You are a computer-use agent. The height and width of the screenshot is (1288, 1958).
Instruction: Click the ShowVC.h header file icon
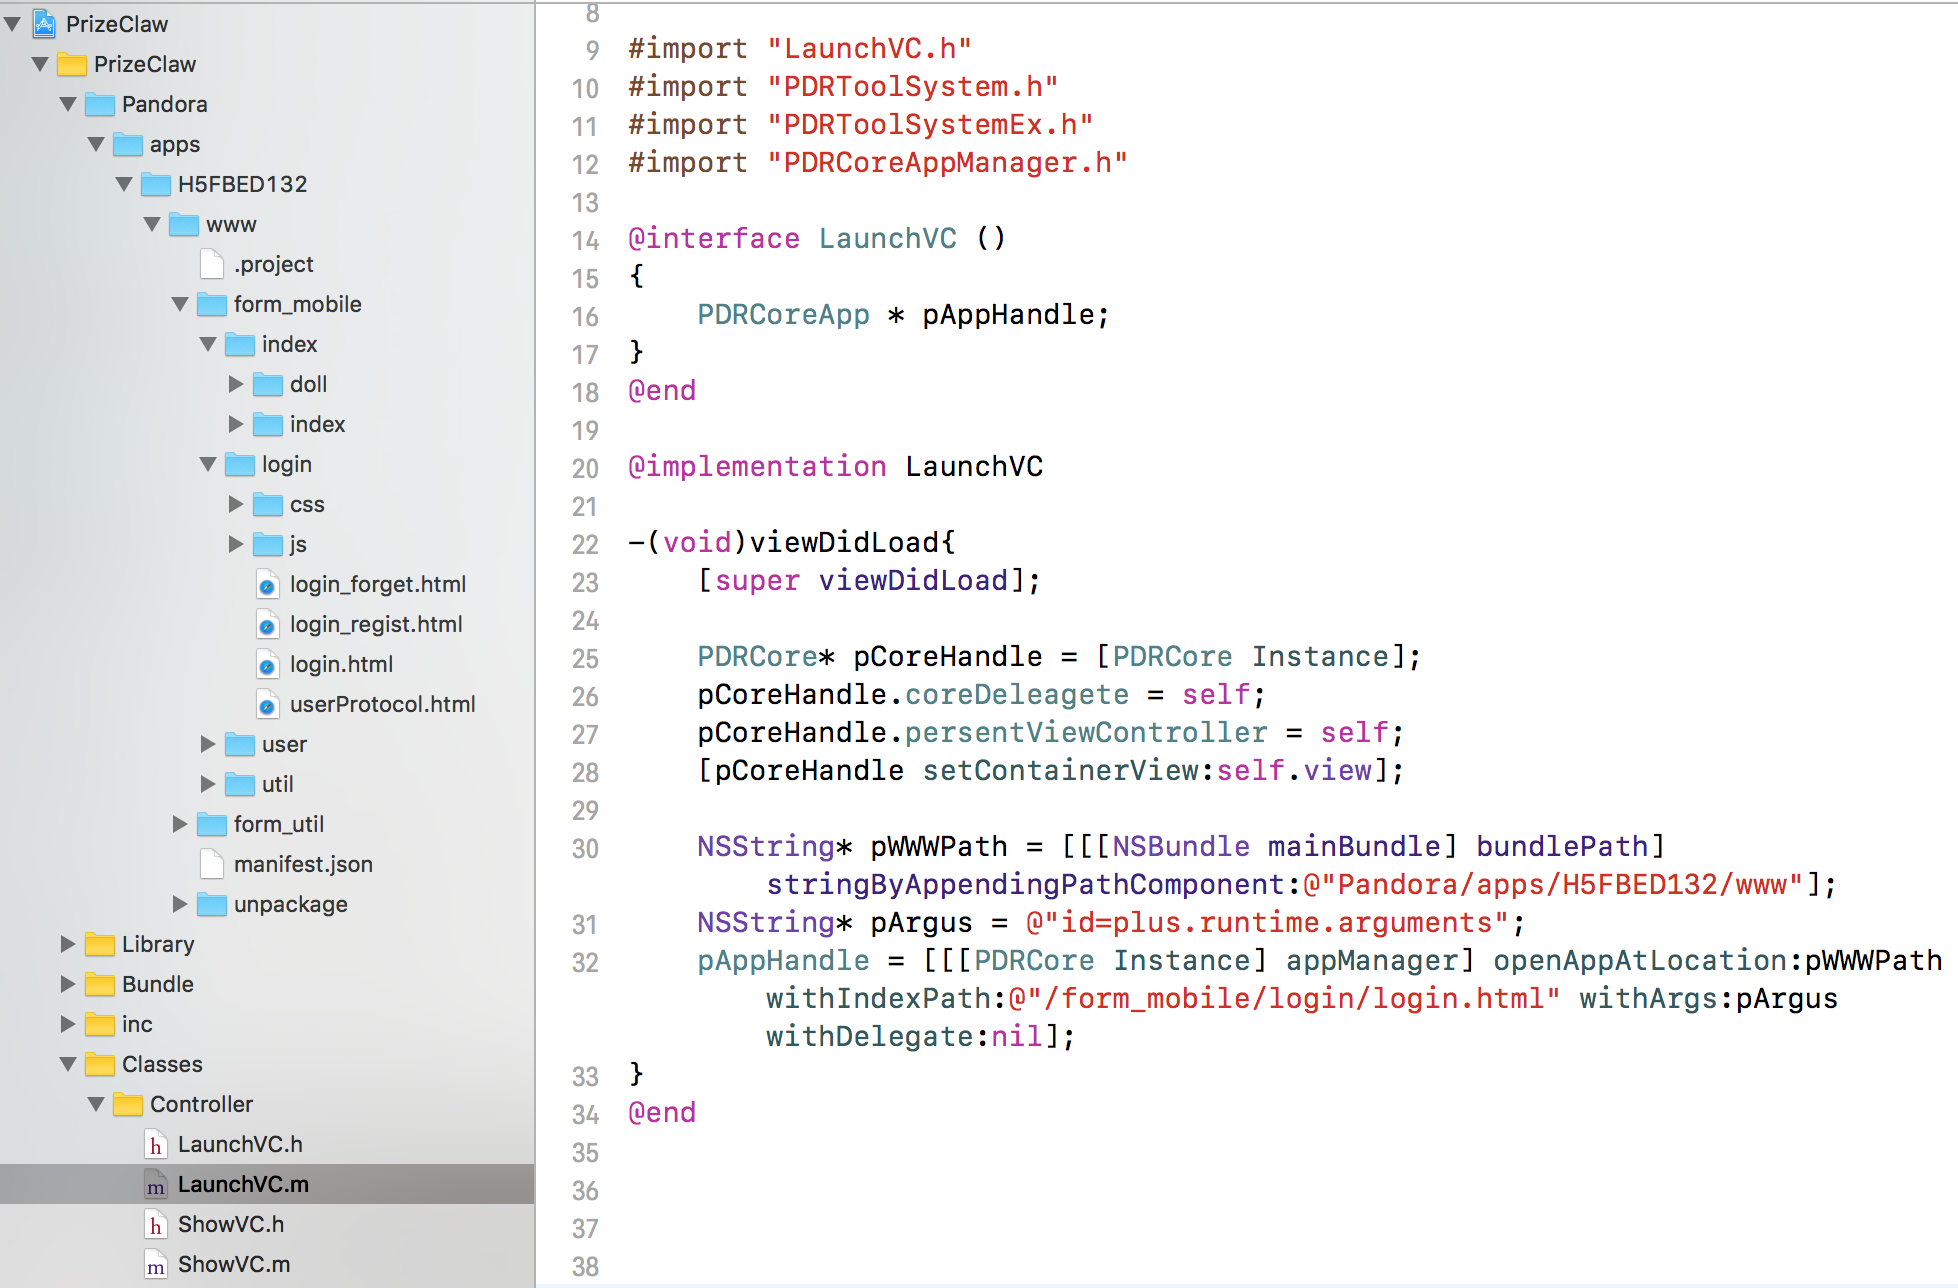pos(156,1224)
